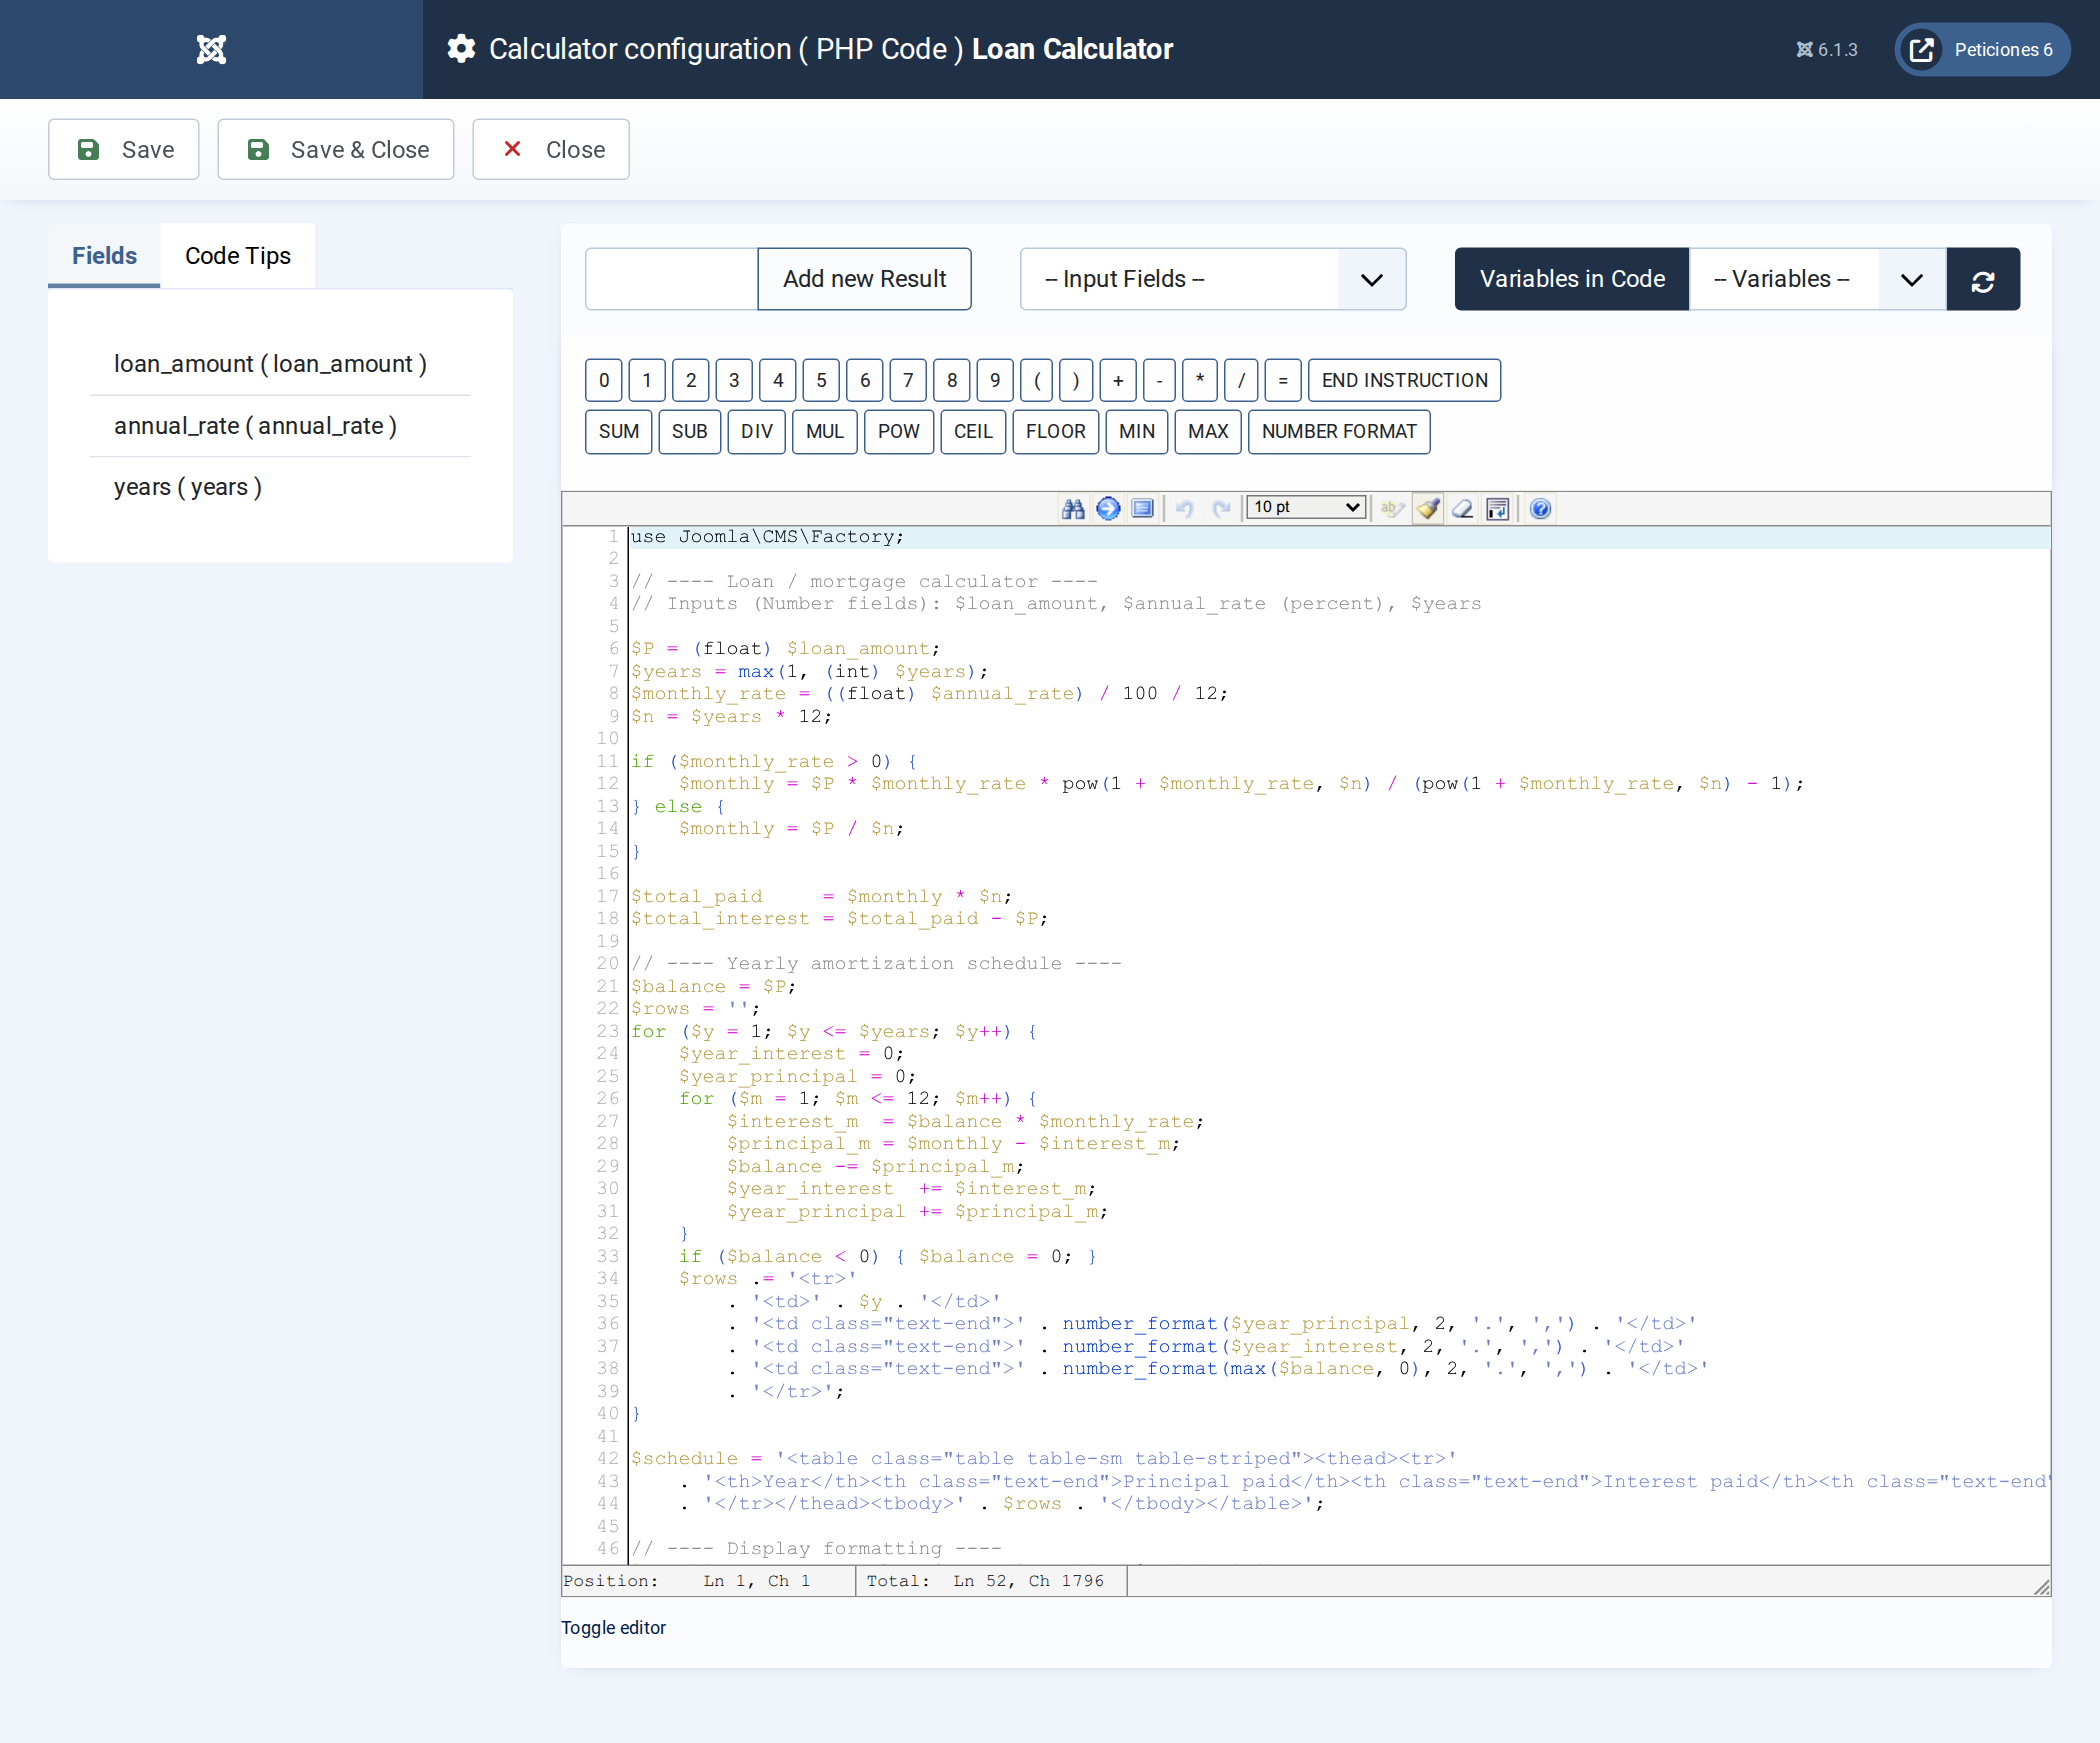Open the Variables dropdown

point(1818,279)
